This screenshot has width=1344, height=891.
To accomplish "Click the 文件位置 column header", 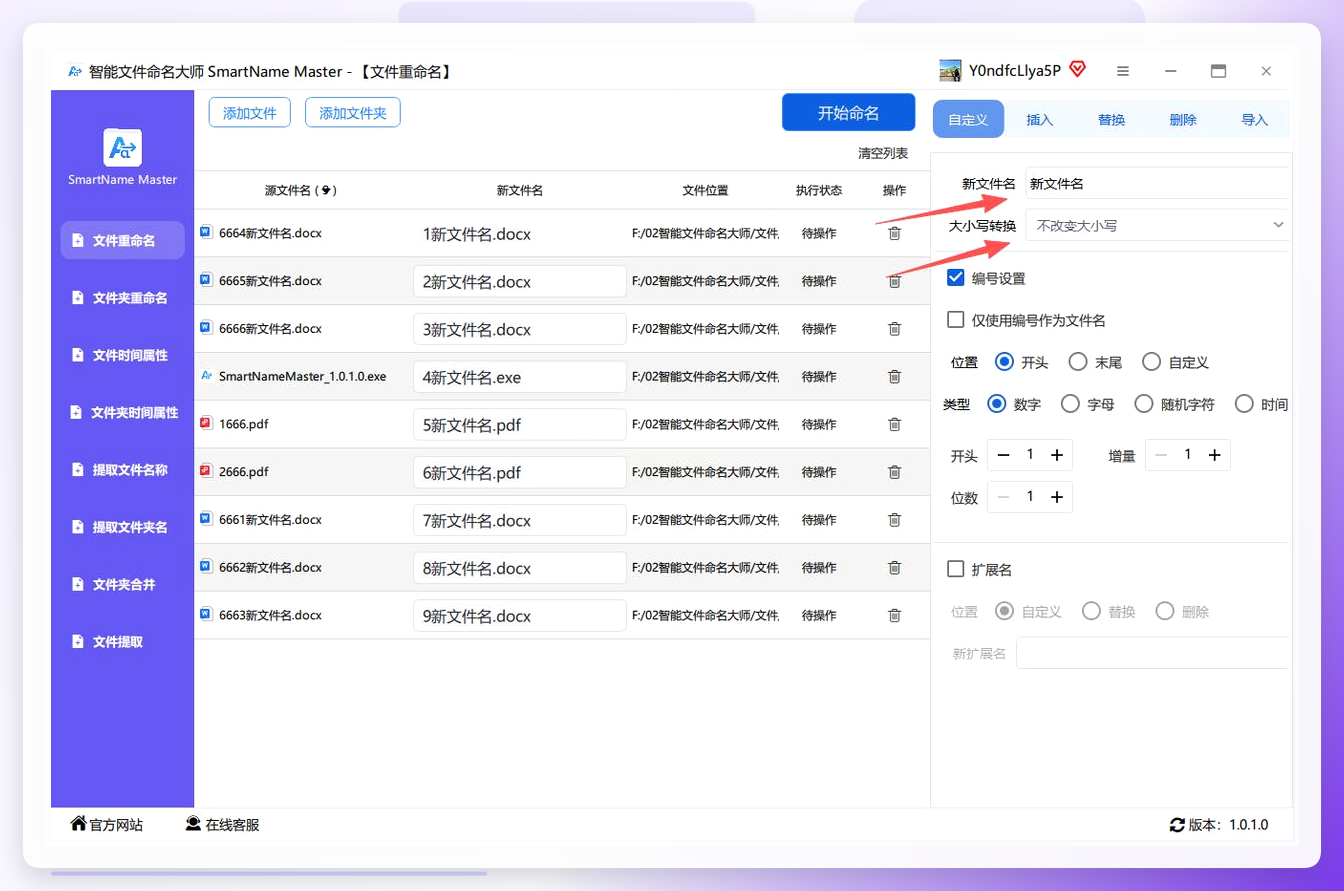I will coord(705,190).
